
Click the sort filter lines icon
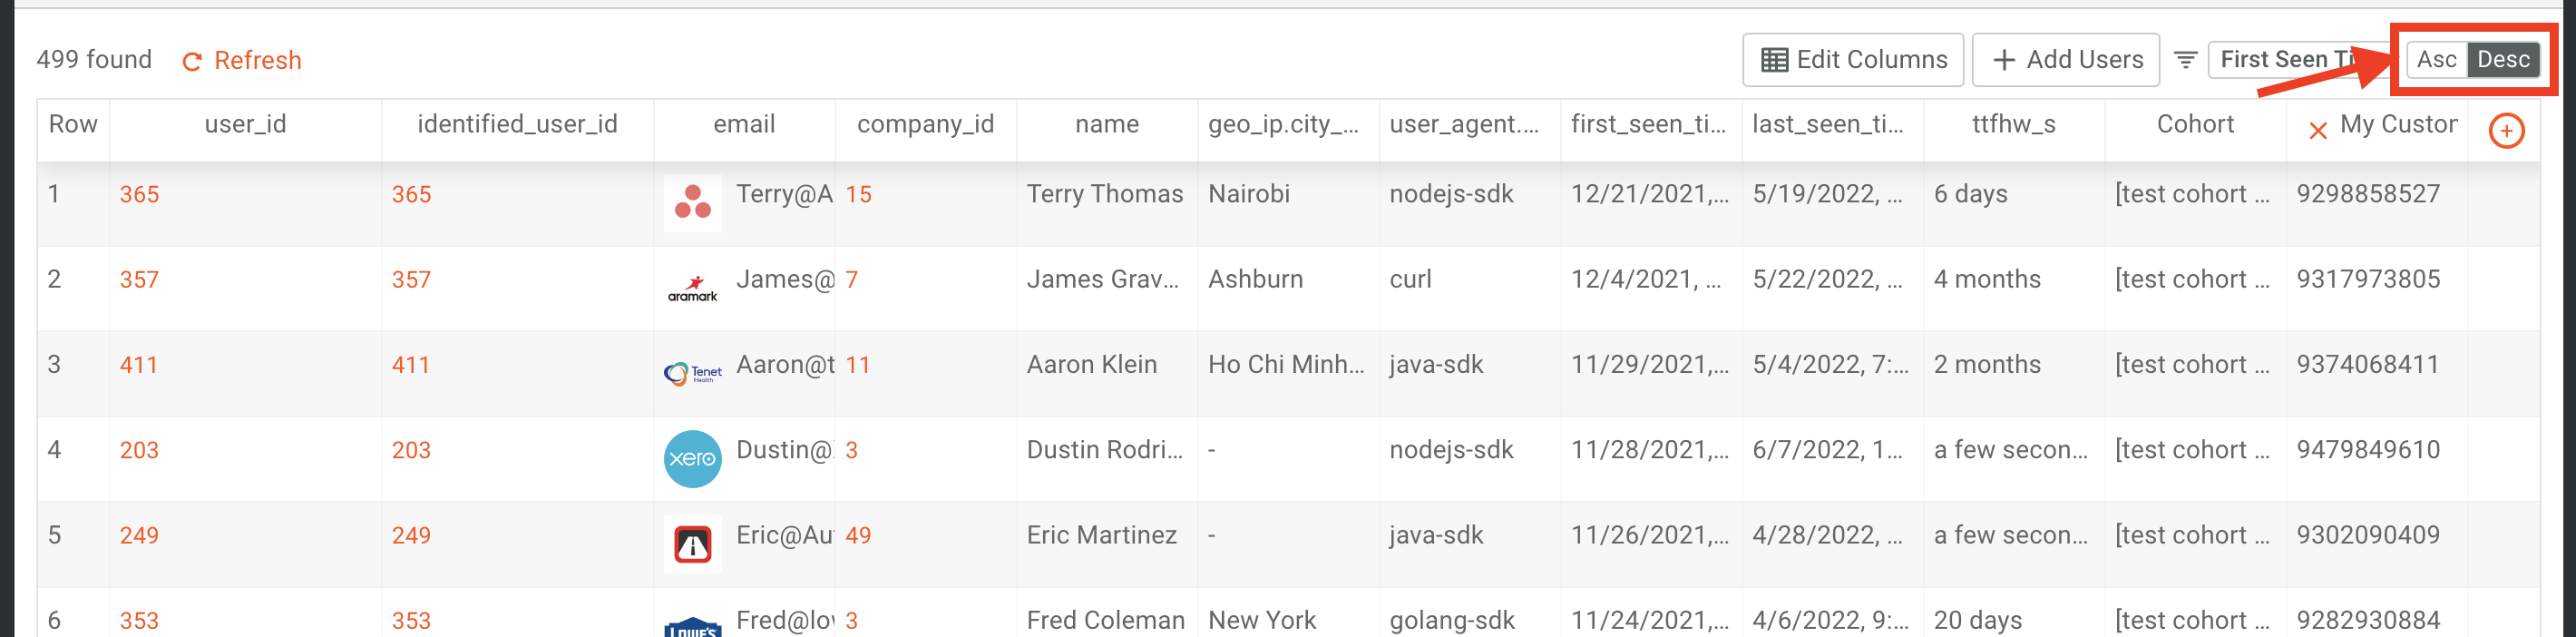click(x=2185, y=61)
